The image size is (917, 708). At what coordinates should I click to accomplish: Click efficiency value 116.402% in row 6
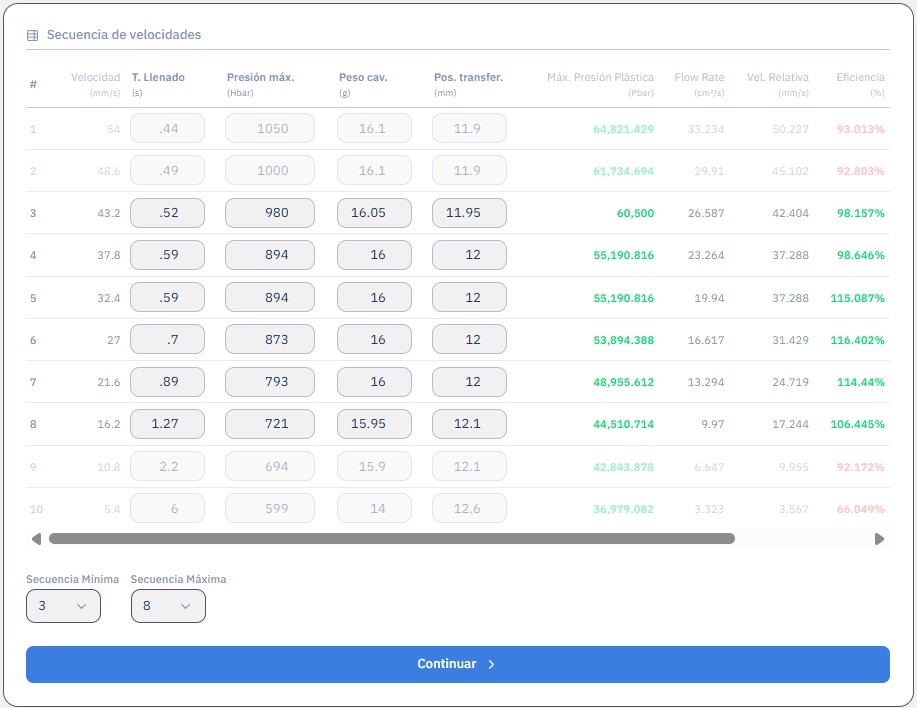point(857,340)
